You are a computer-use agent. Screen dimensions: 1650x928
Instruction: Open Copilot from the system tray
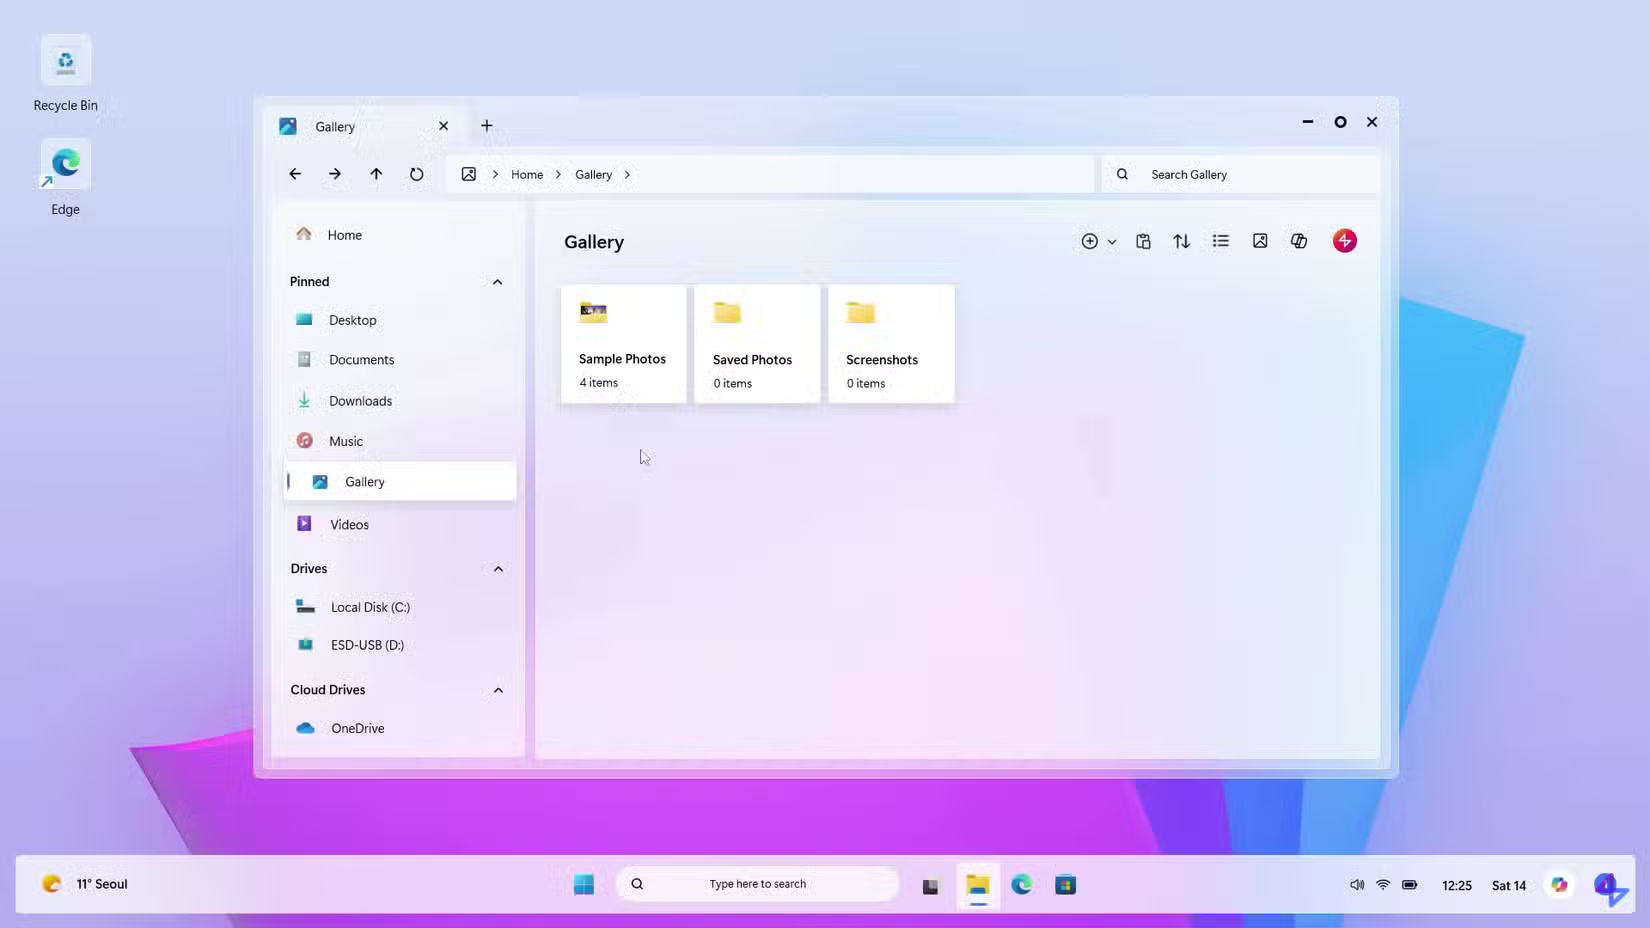[x=1559, y=884]
